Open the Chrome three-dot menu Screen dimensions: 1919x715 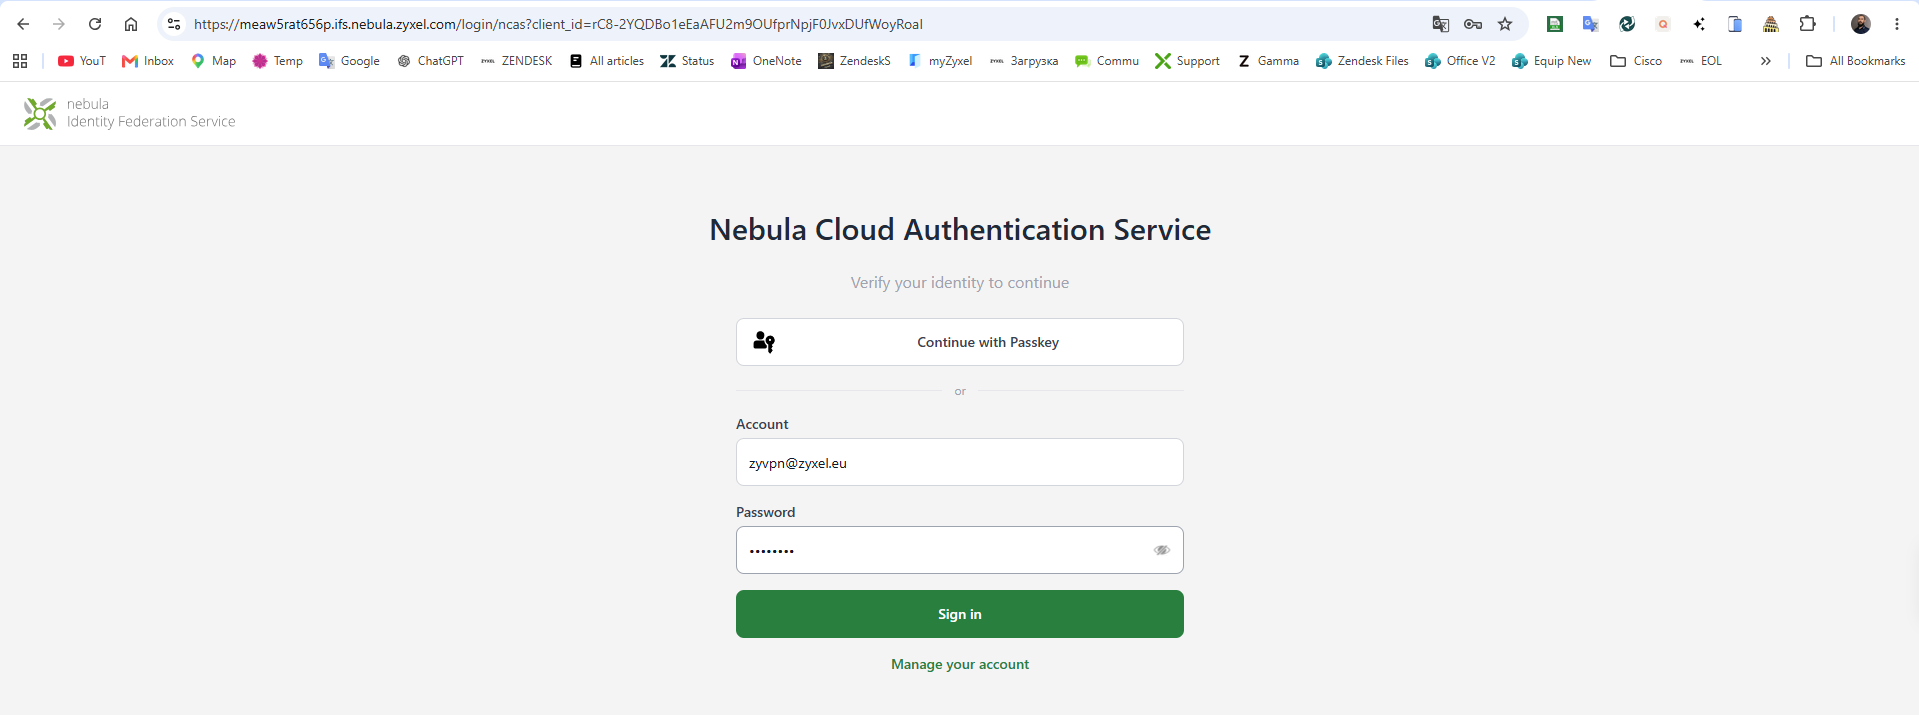[1897, 24]
